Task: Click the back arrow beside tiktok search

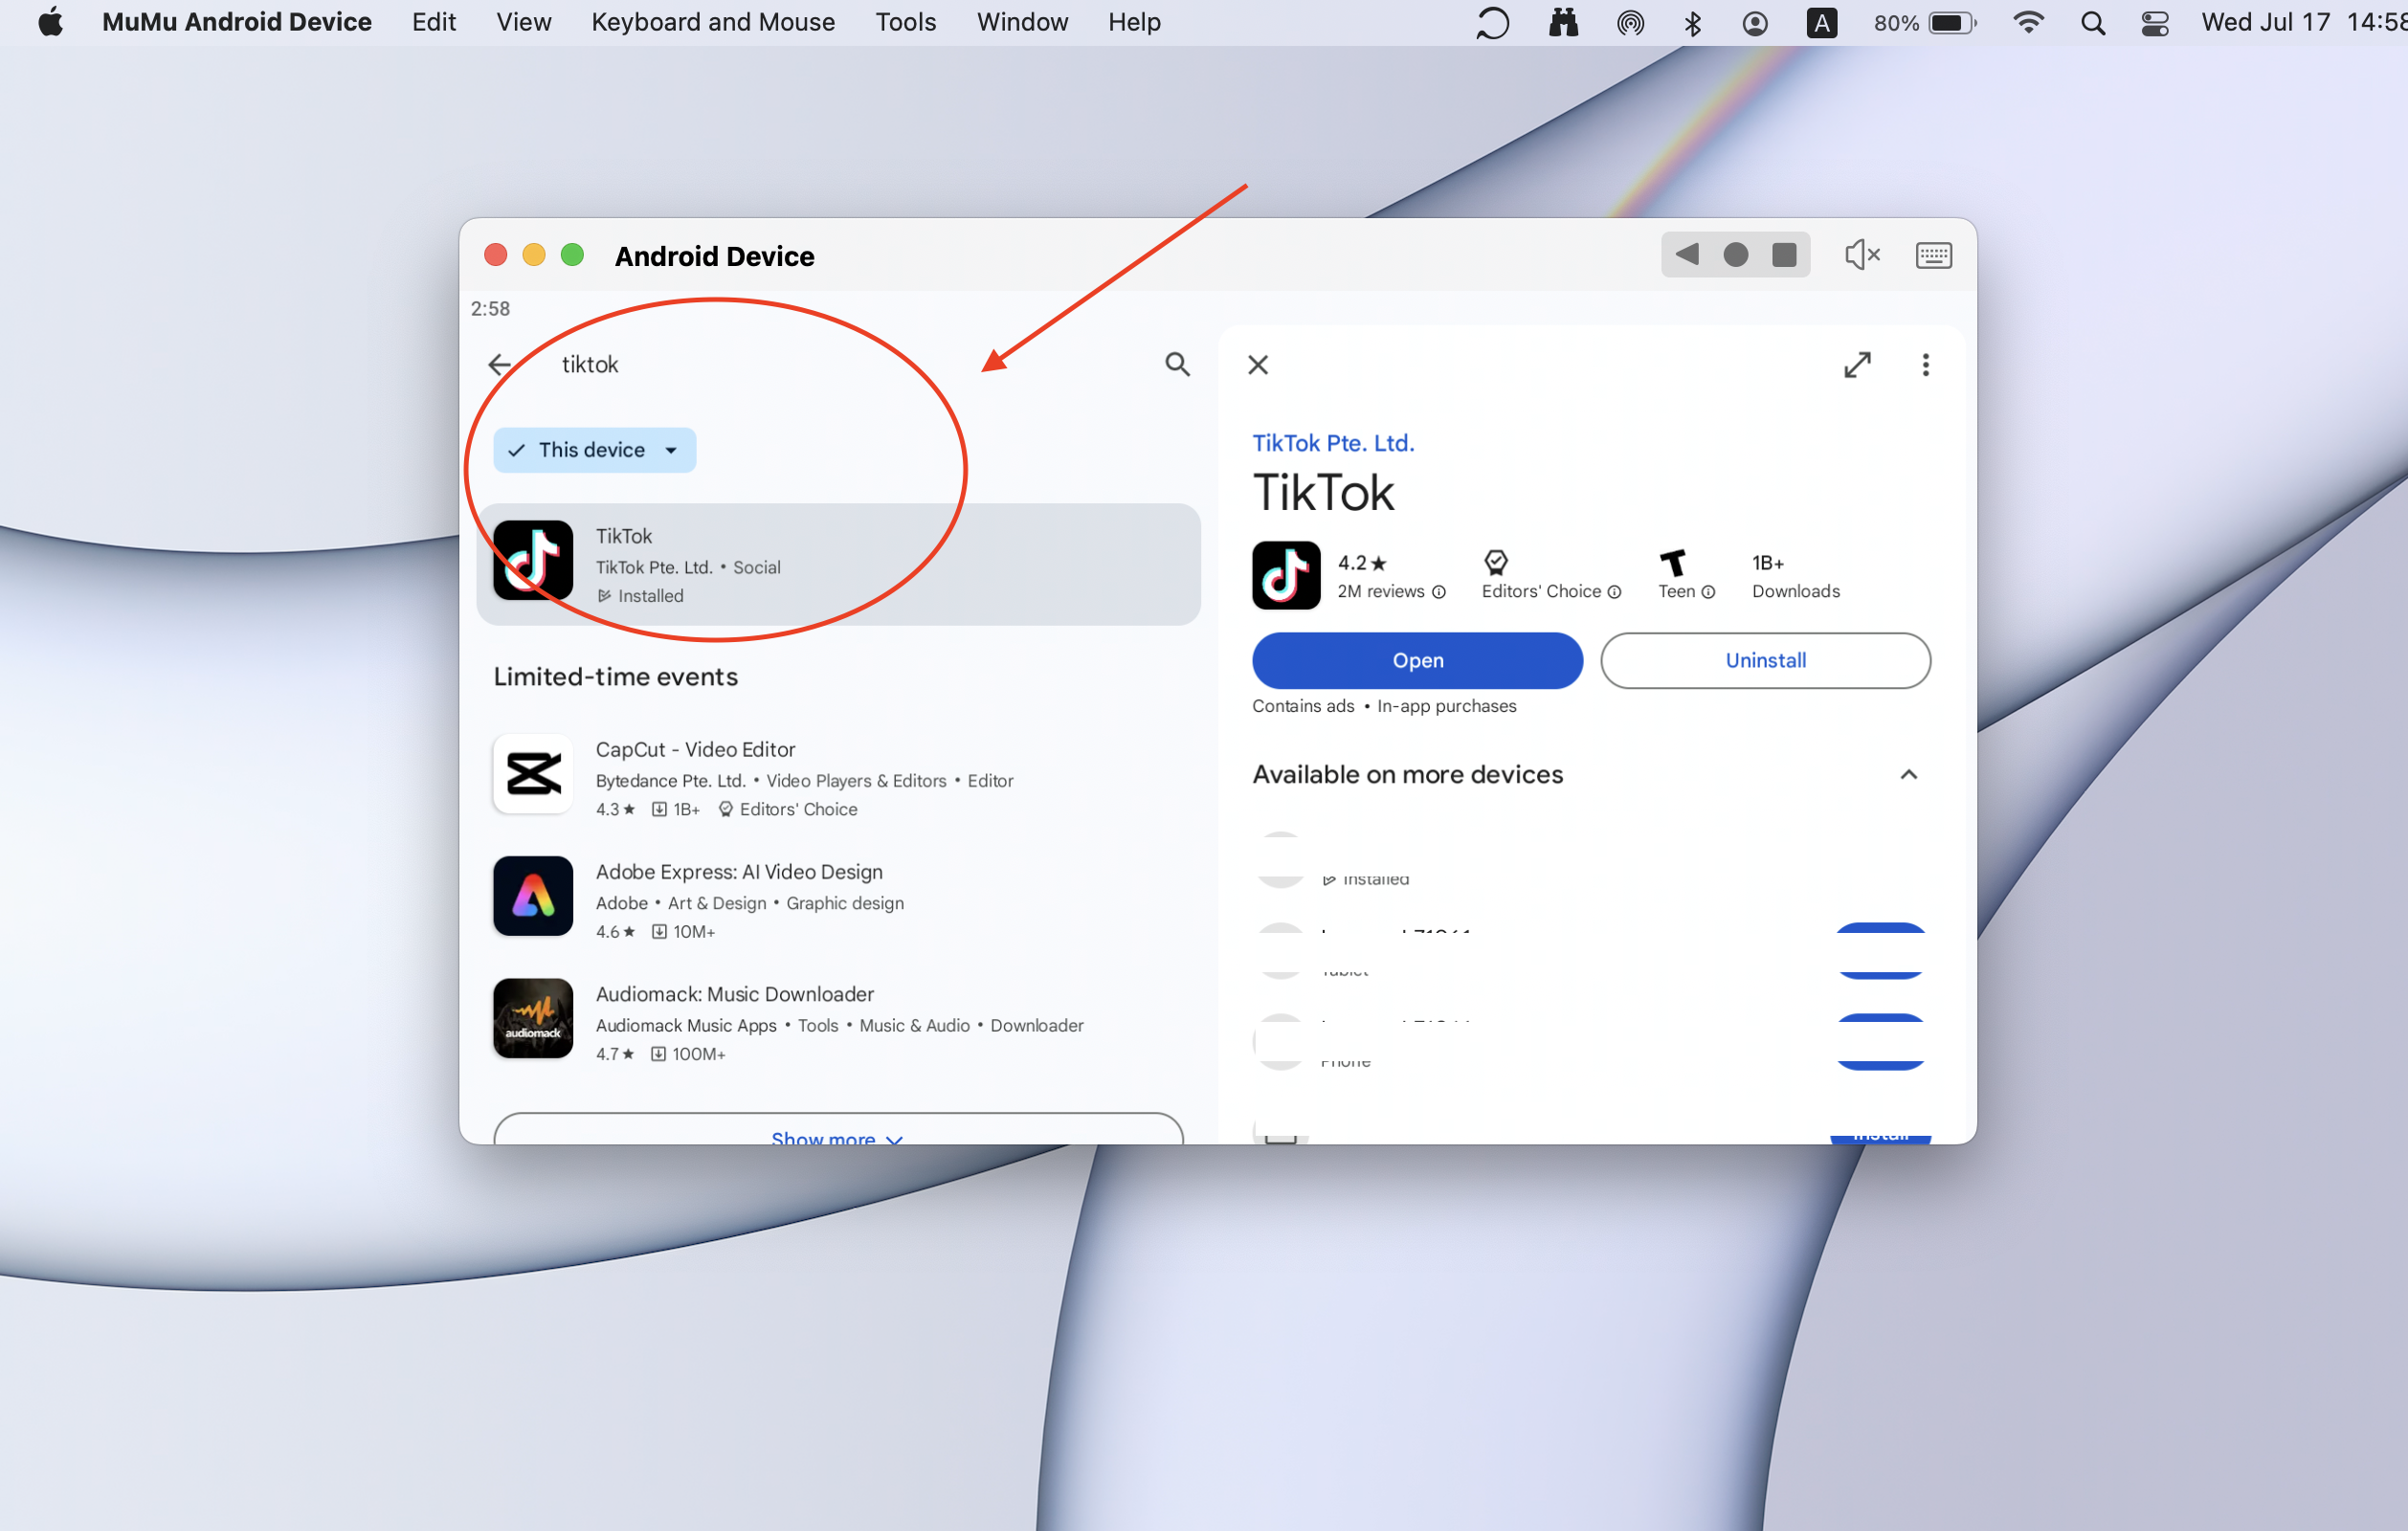Action: pyautogui.click(x=499, y=364)
